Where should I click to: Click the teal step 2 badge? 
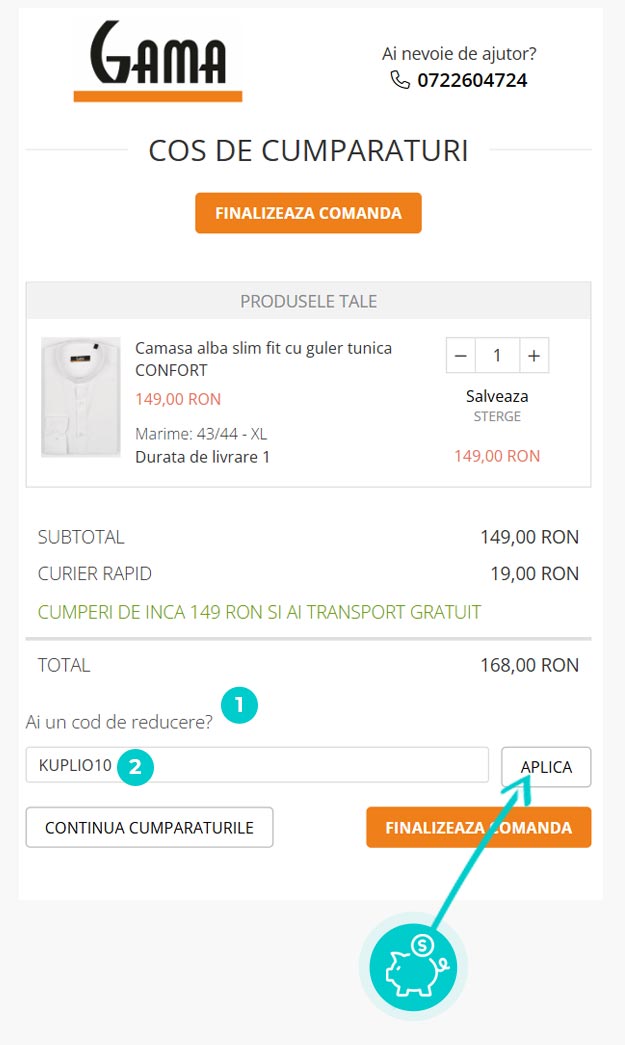pos(135,768)
